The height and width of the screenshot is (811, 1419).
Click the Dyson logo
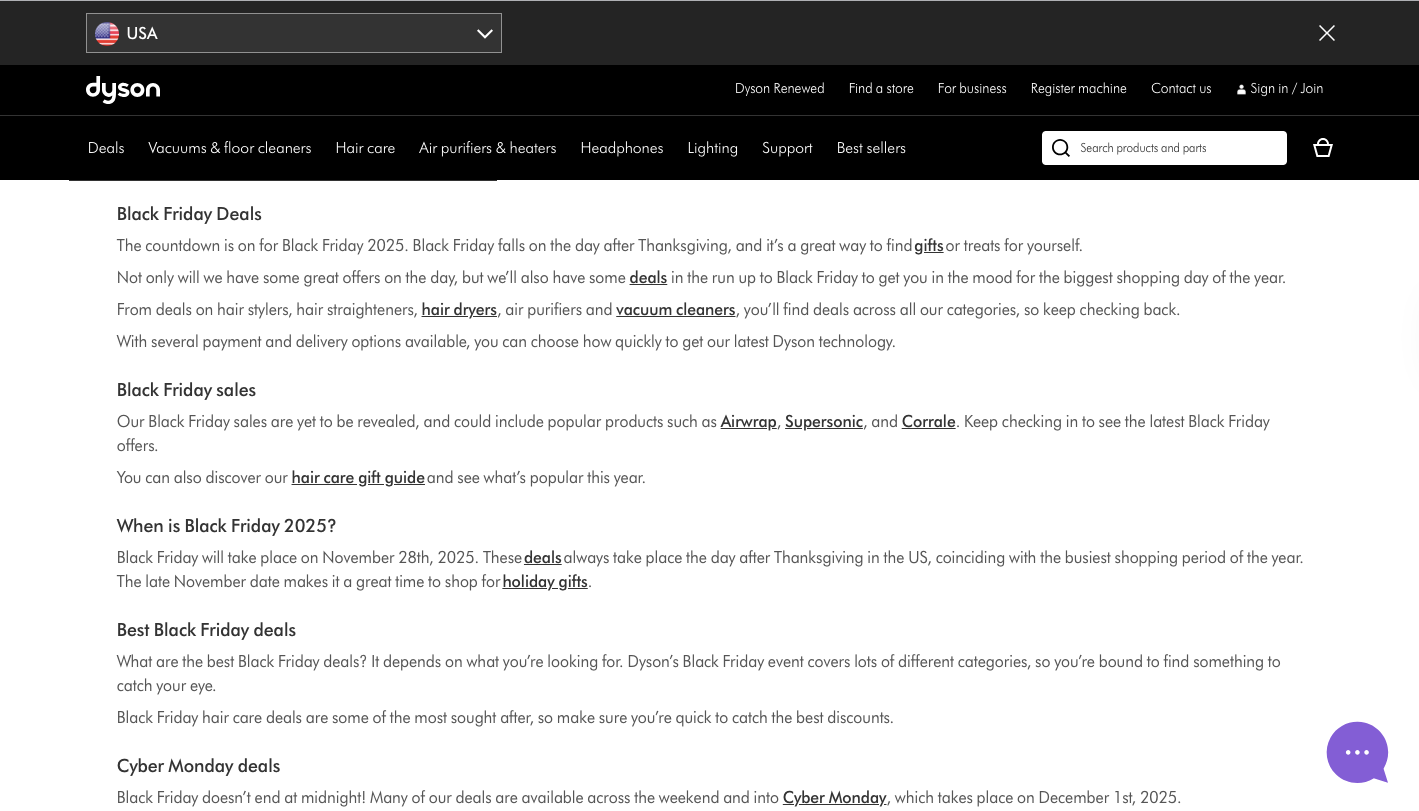point(123,90)
